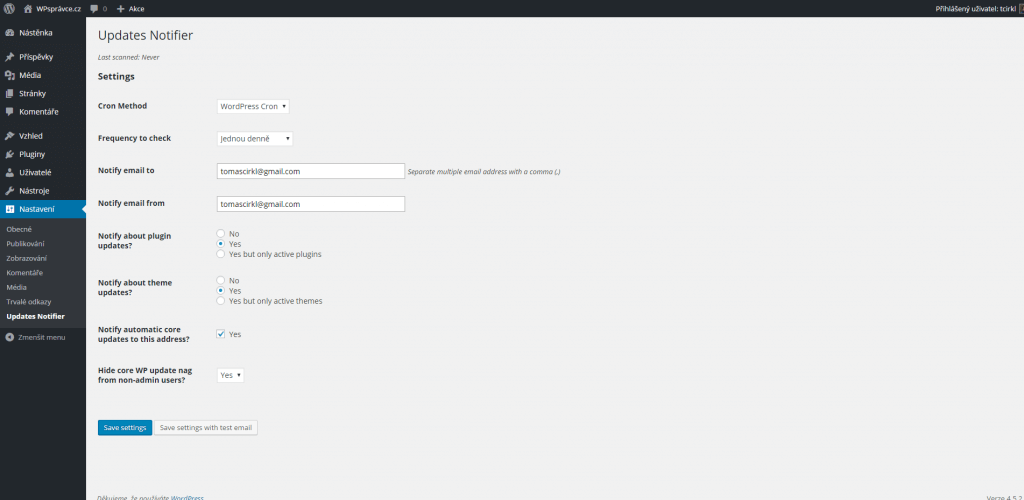
Task: Click Přihlášený uživatel: tcirkl account link
Action: 976,8
